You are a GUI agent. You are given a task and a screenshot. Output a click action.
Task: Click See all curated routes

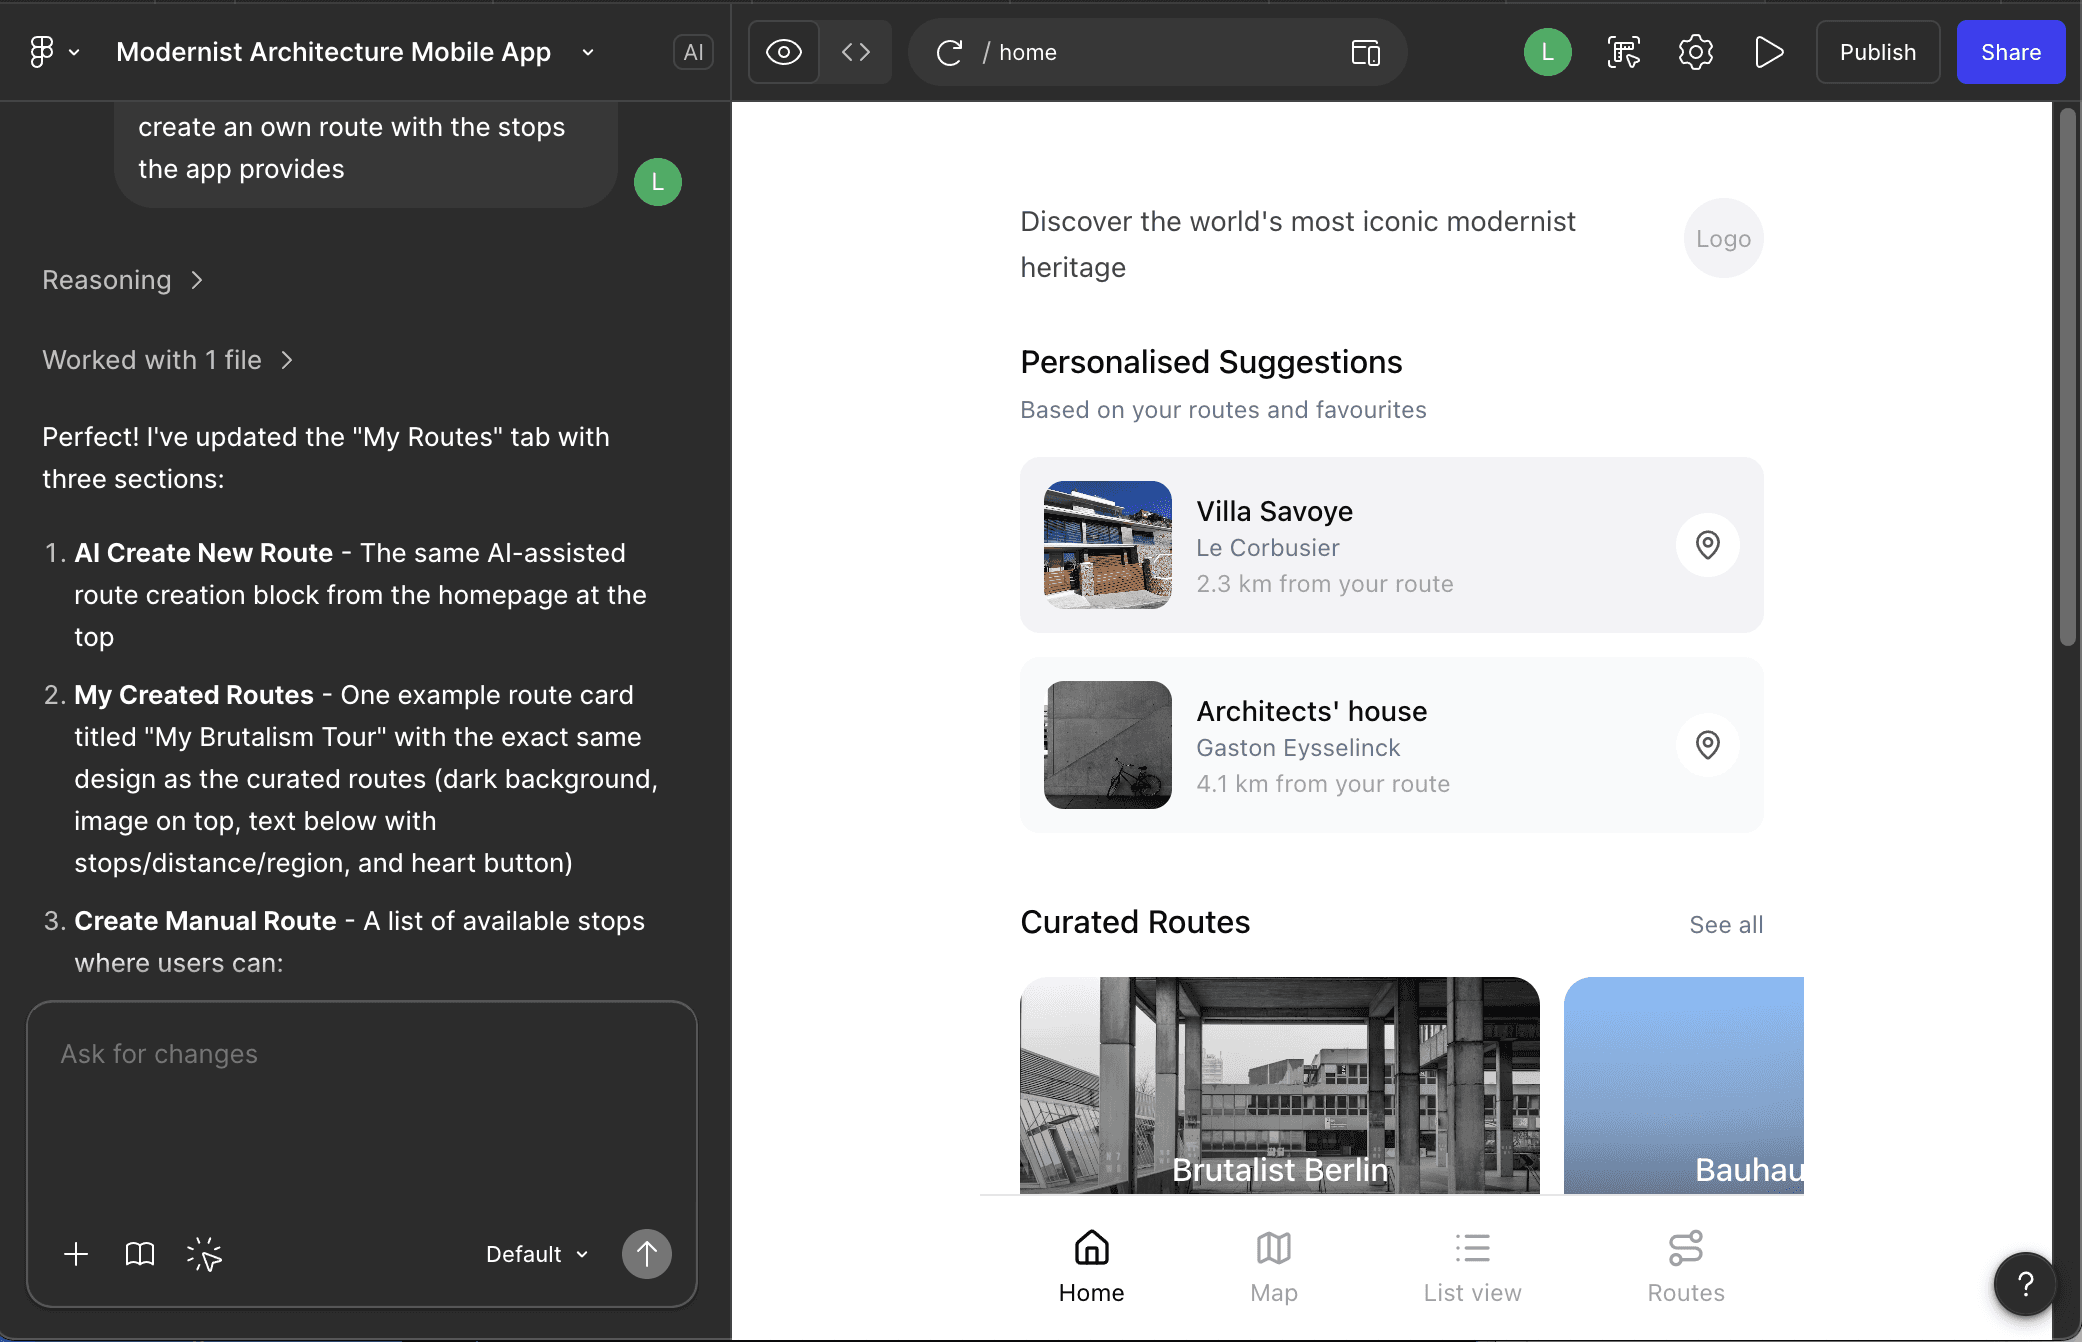click(x=1726, y=925)
